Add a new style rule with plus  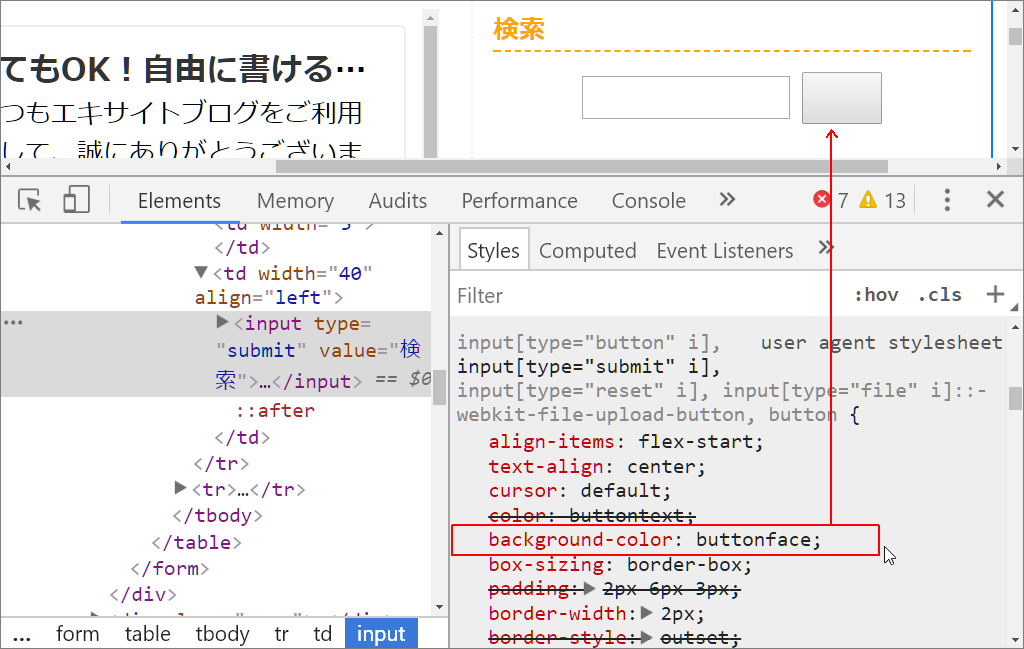point(995,294)
